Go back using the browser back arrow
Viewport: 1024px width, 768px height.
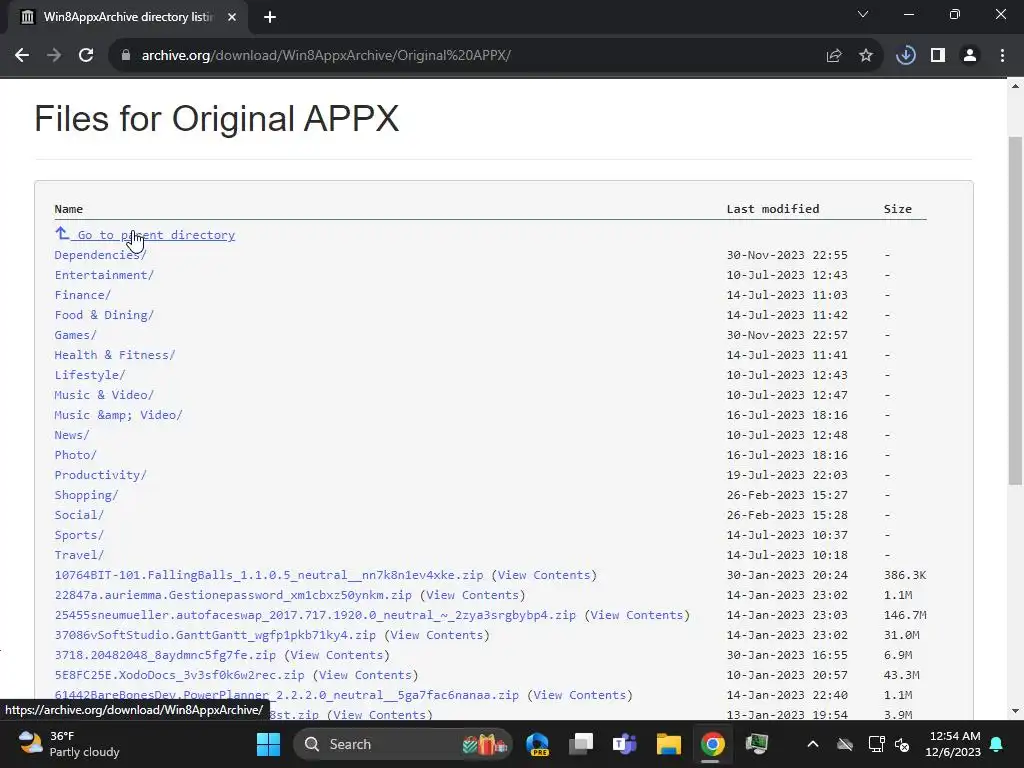point(22,56)
